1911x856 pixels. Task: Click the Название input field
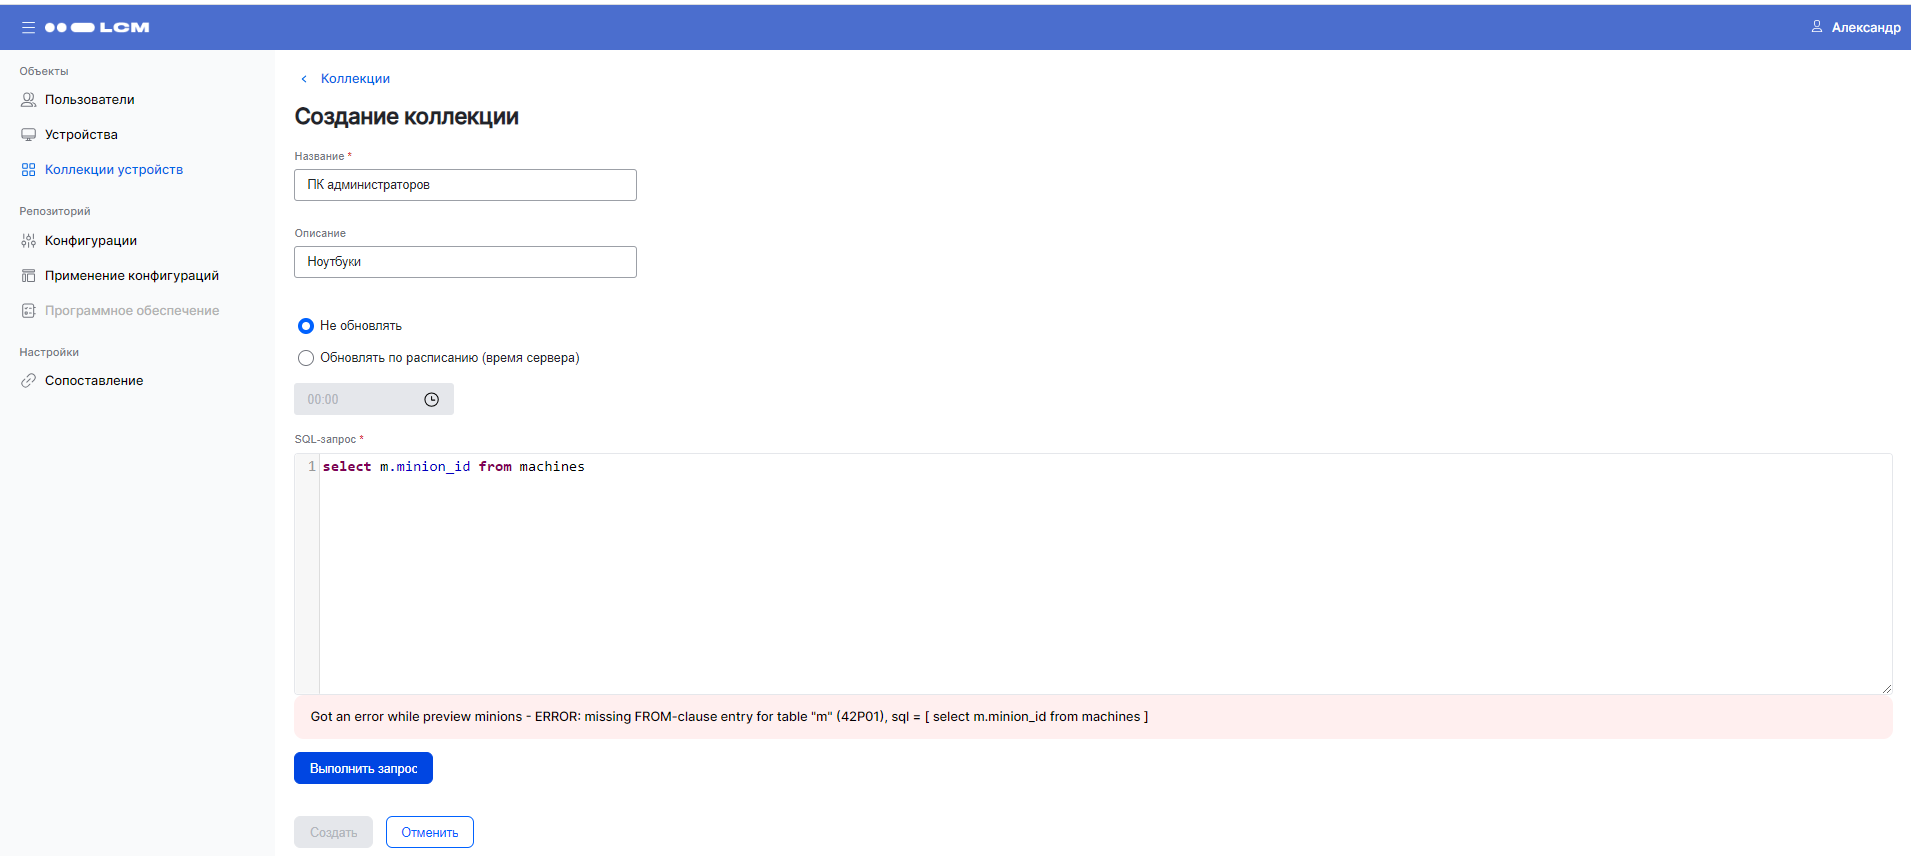465,185
